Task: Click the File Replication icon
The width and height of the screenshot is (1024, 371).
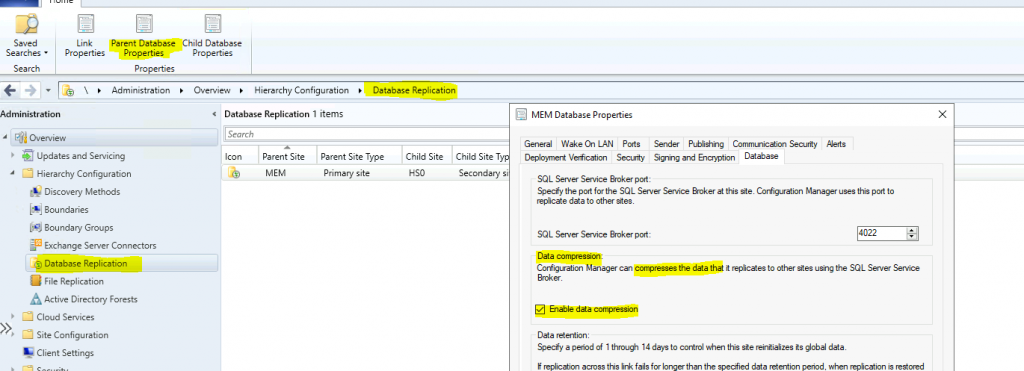Action: point(35,281)
